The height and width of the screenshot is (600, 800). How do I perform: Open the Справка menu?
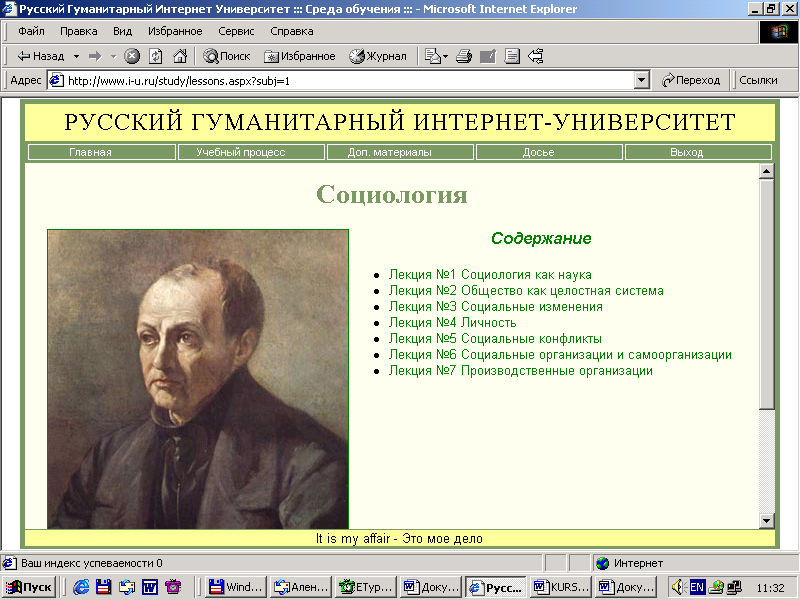pyautogui.click(x=292, y=31)
